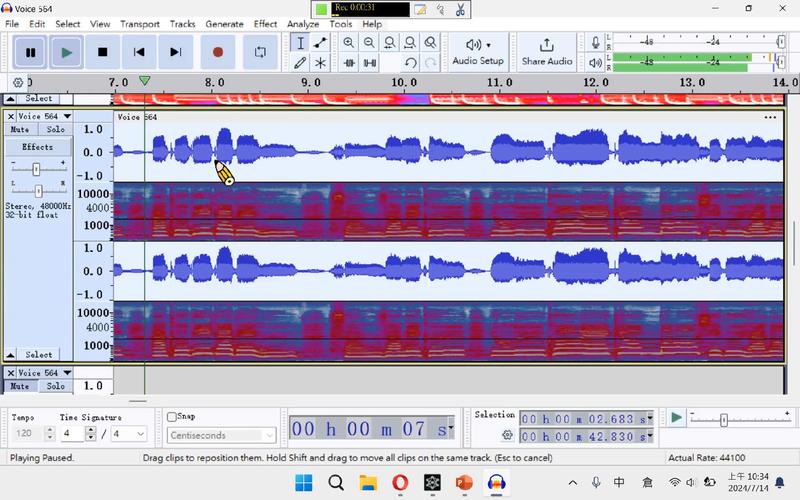
Task: Mute the main Voice 564 track
Action: (20, 130)
